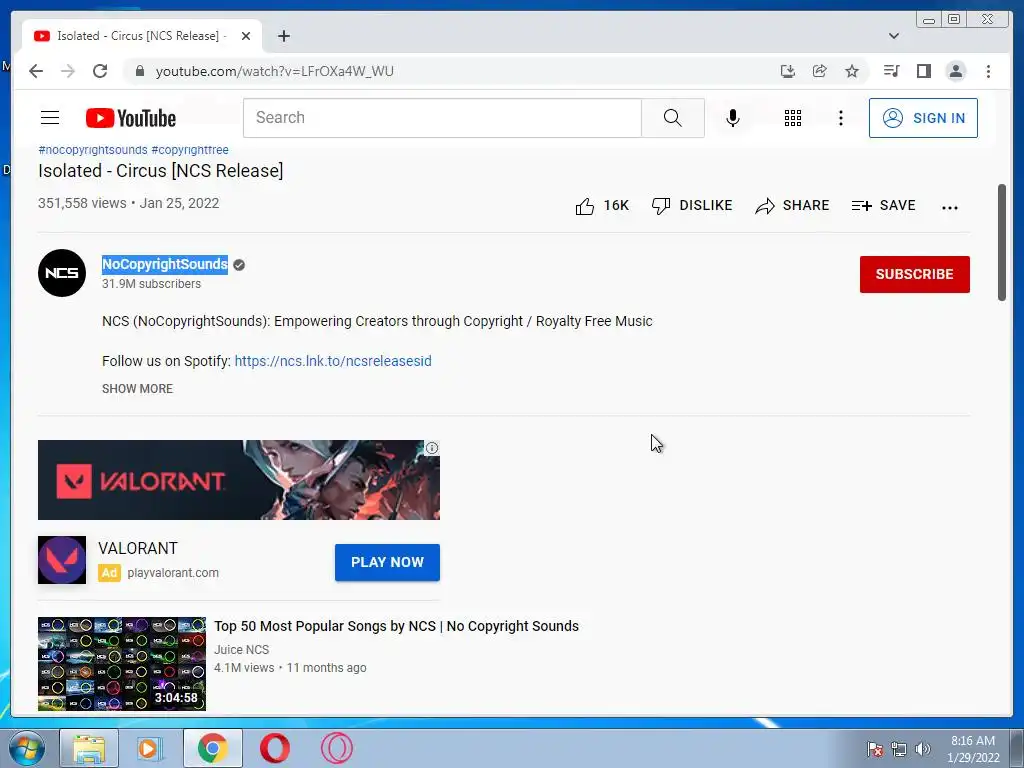Click the Chrome taskbar icon
1024x768 pixels.
[212, 748]
